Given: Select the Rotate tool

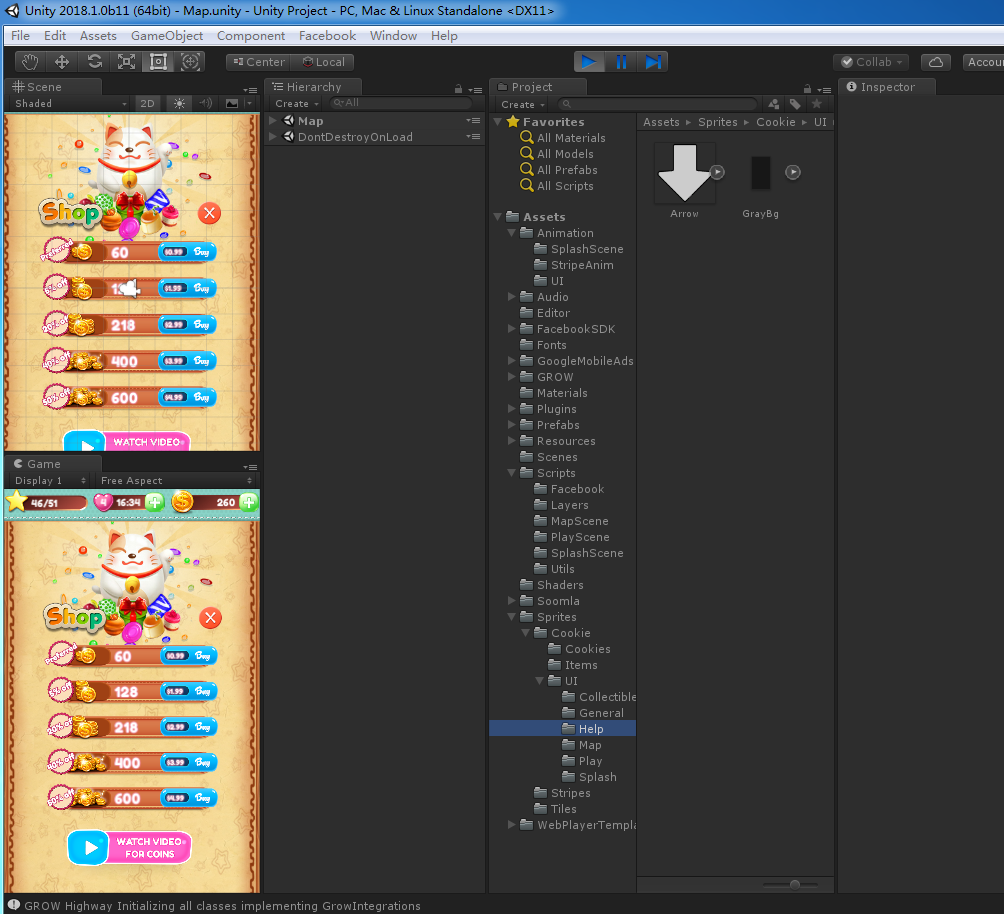Looking at the screenshot, I should (94, 61).
